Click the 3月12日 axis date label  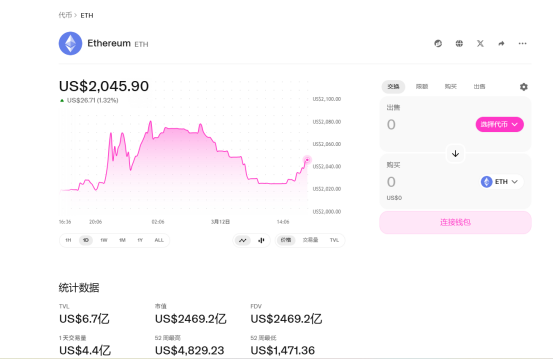point(220,222)
